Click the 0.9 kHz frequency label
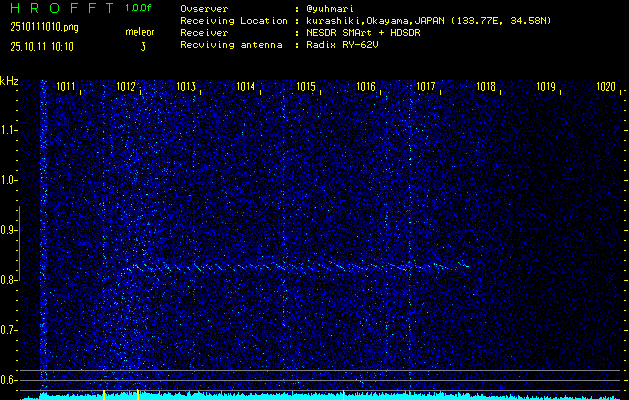 (x=7, y=230)
